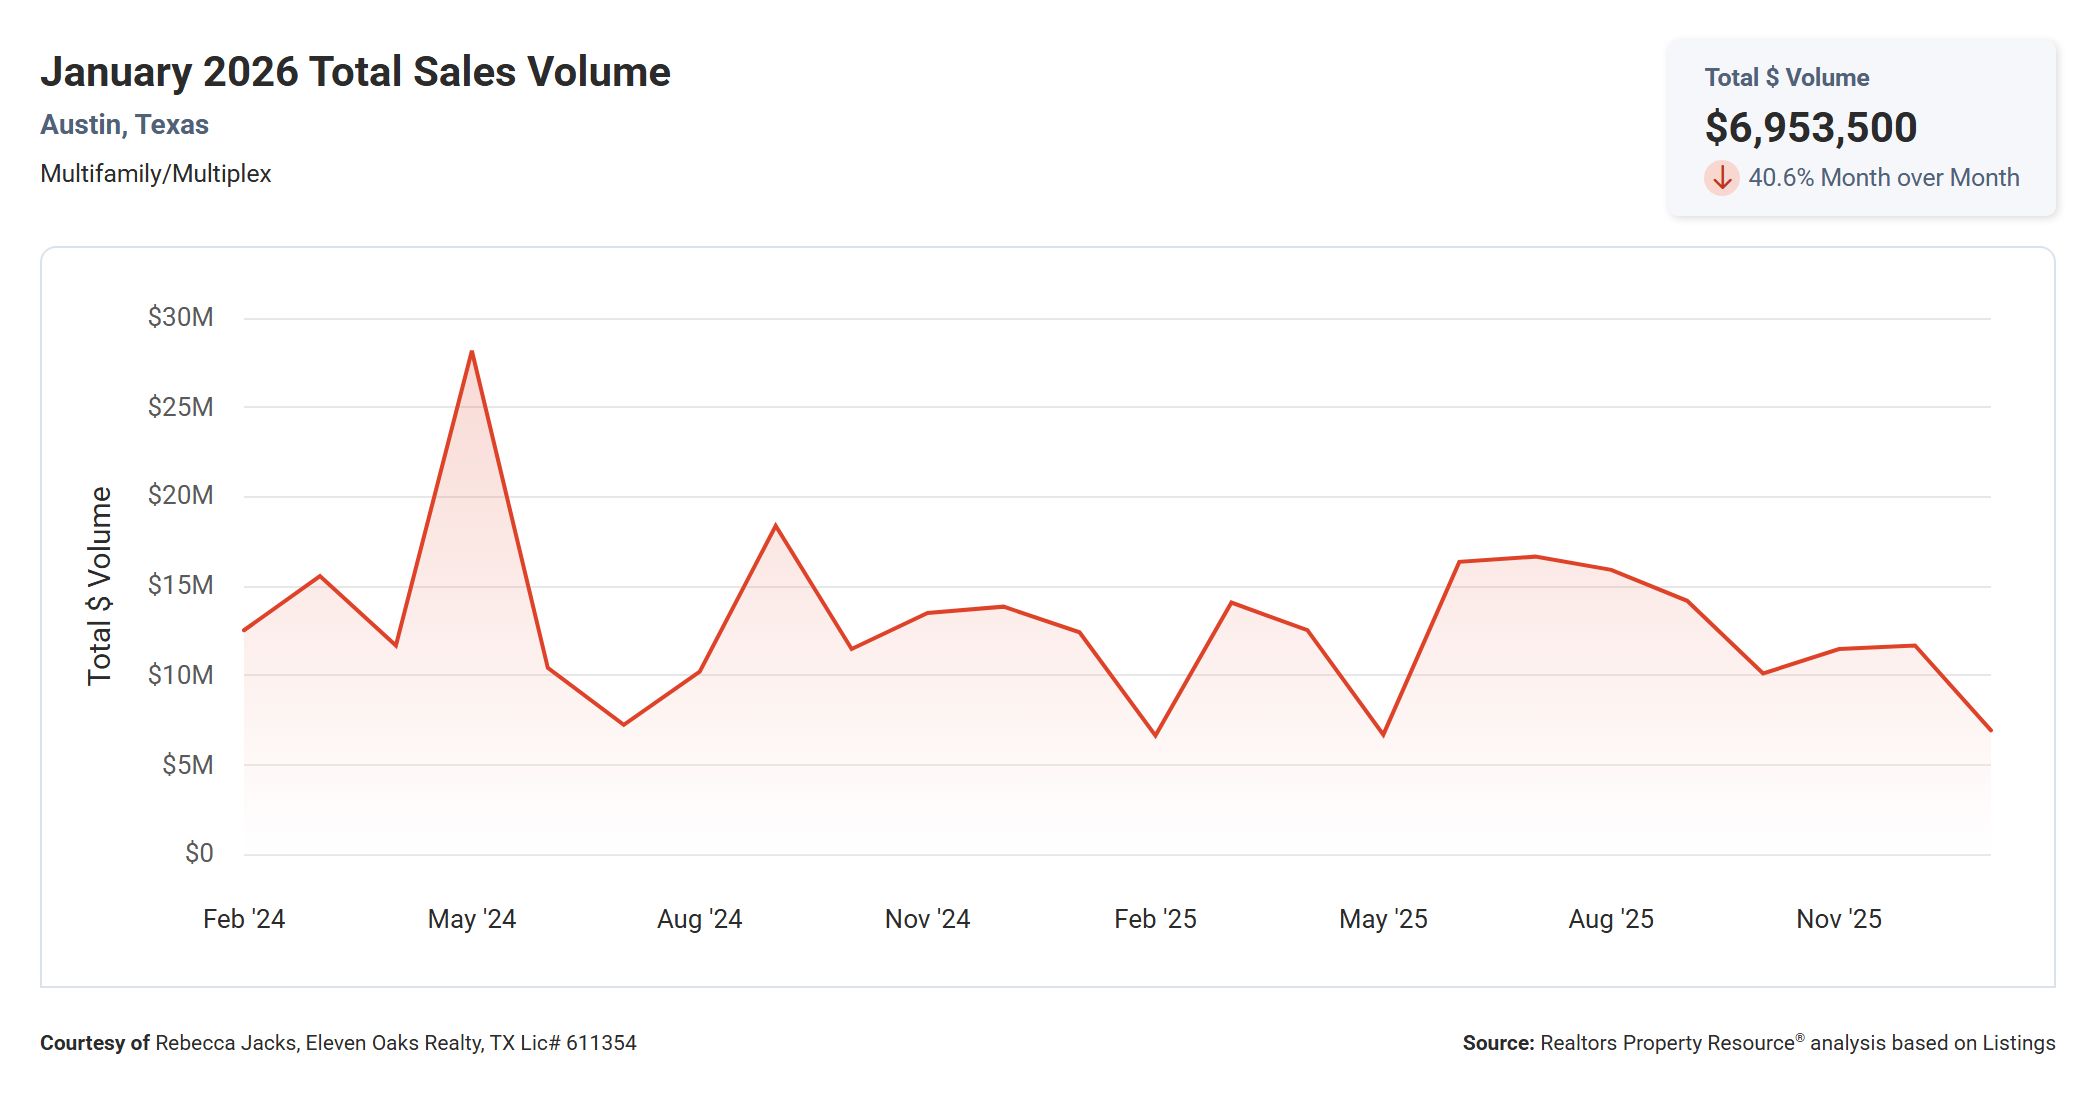Click the $5M y-axis label

pyautogui.click(x=187, y=765)
